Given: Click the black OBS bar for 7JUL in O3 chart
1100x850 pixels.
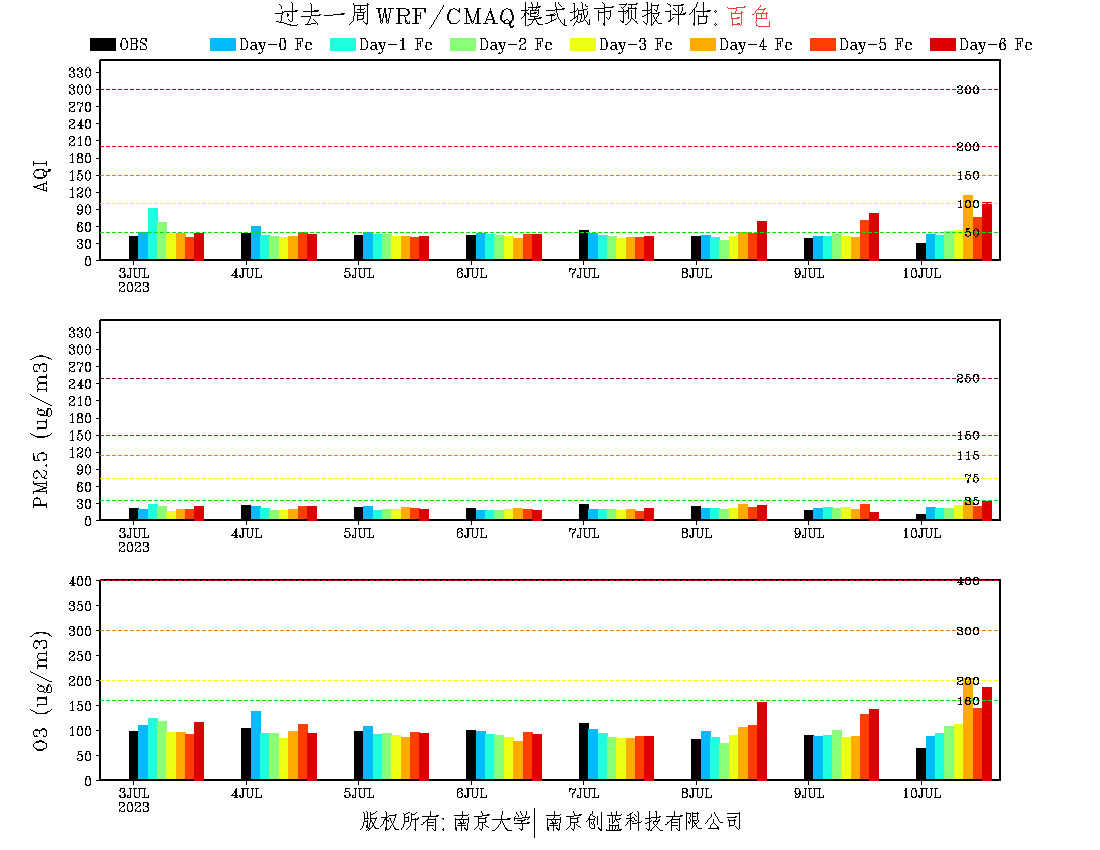Looking at the screenshot, I should (x=584, y=752).
